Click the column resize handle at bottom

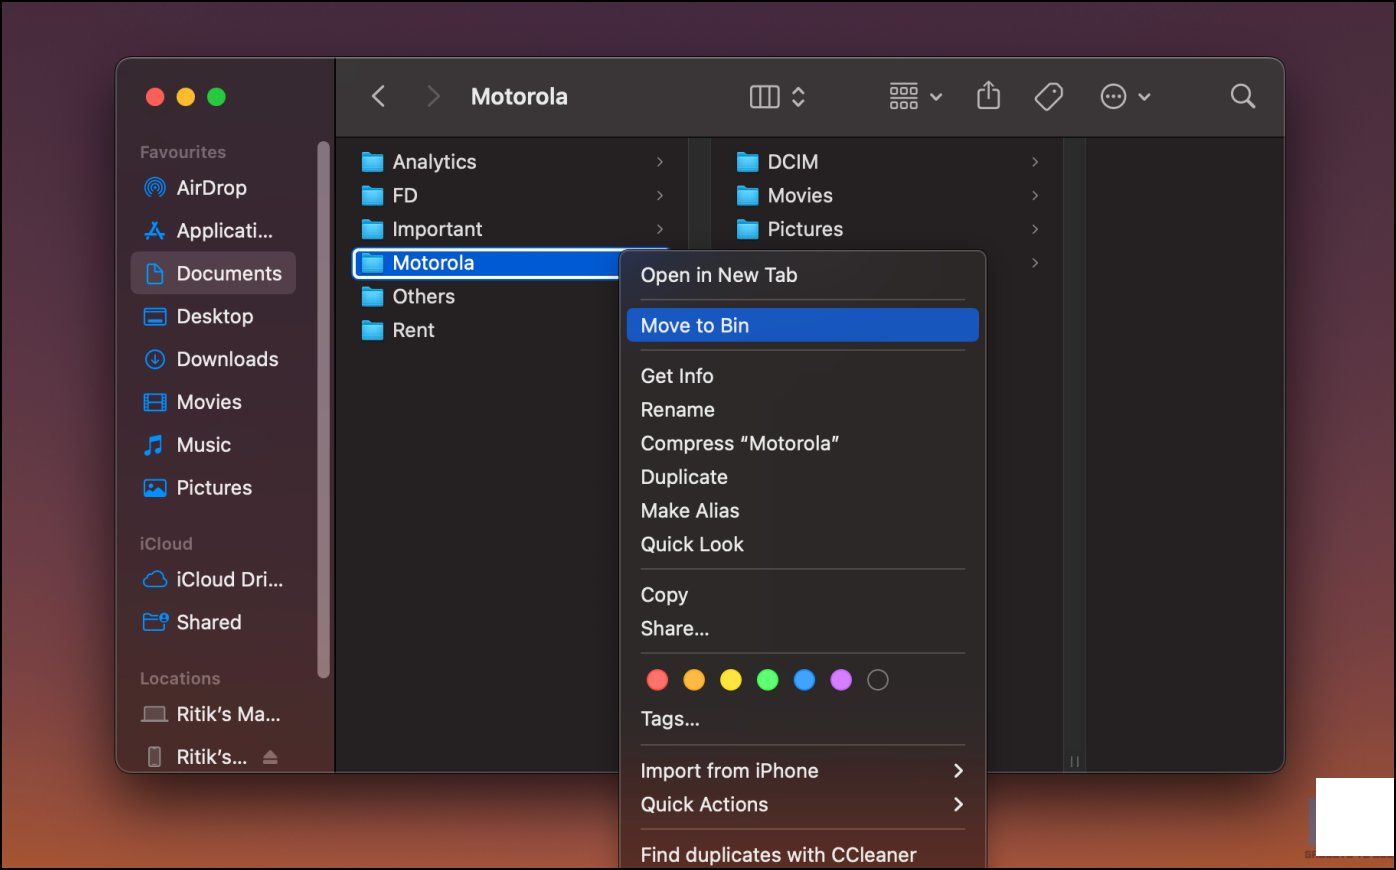(1075, 762)
